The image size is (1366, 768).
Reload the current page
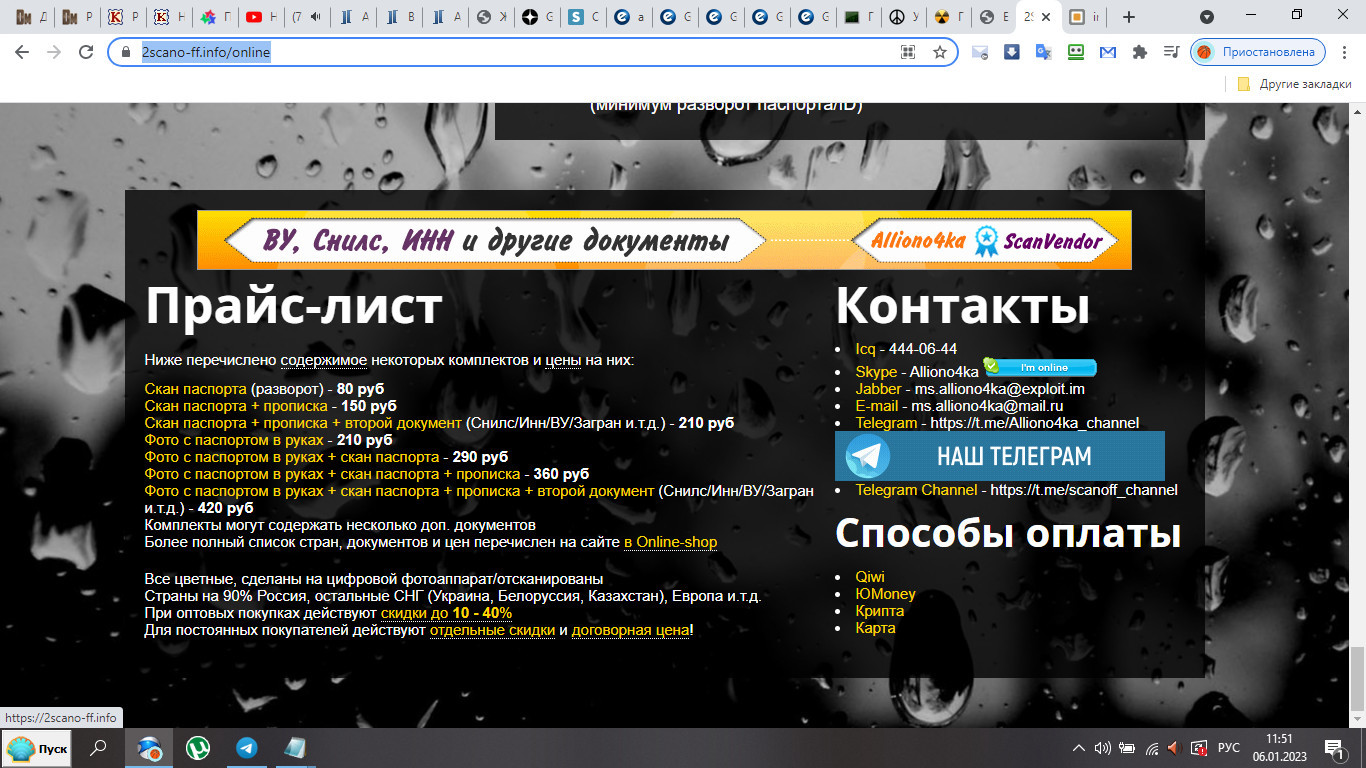click(x=86, y=52)
